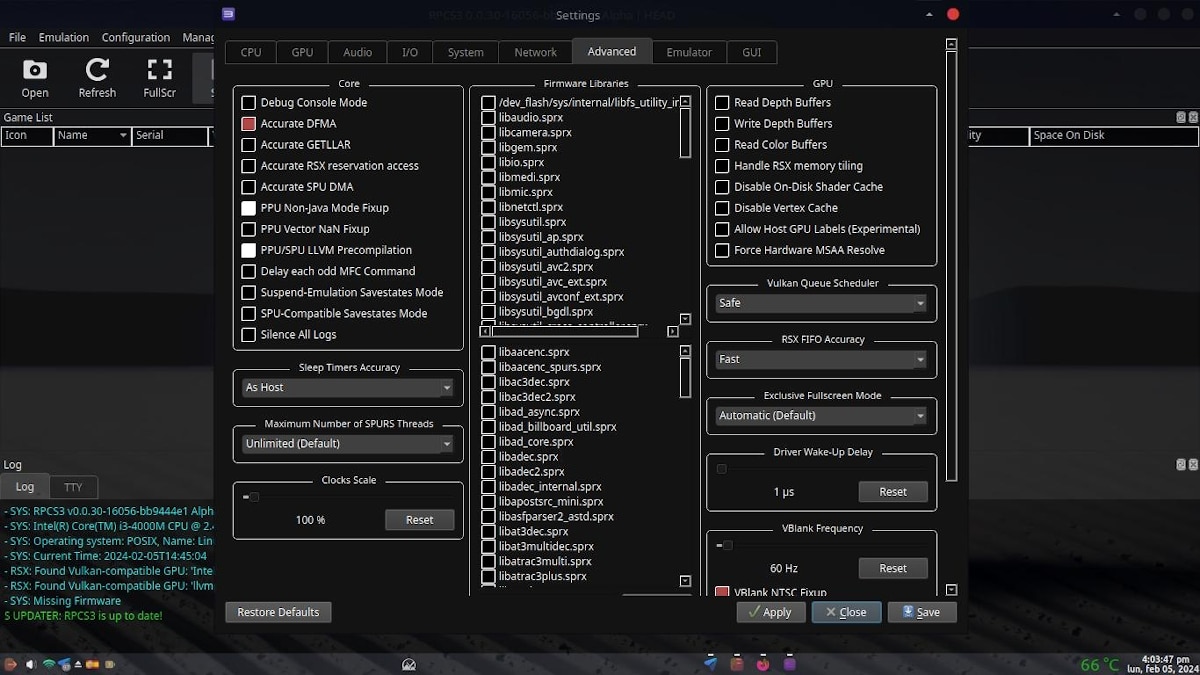The image size is (1200, 675).
Task: Click the Clocks Scale slider
Action: click(252, 497)
